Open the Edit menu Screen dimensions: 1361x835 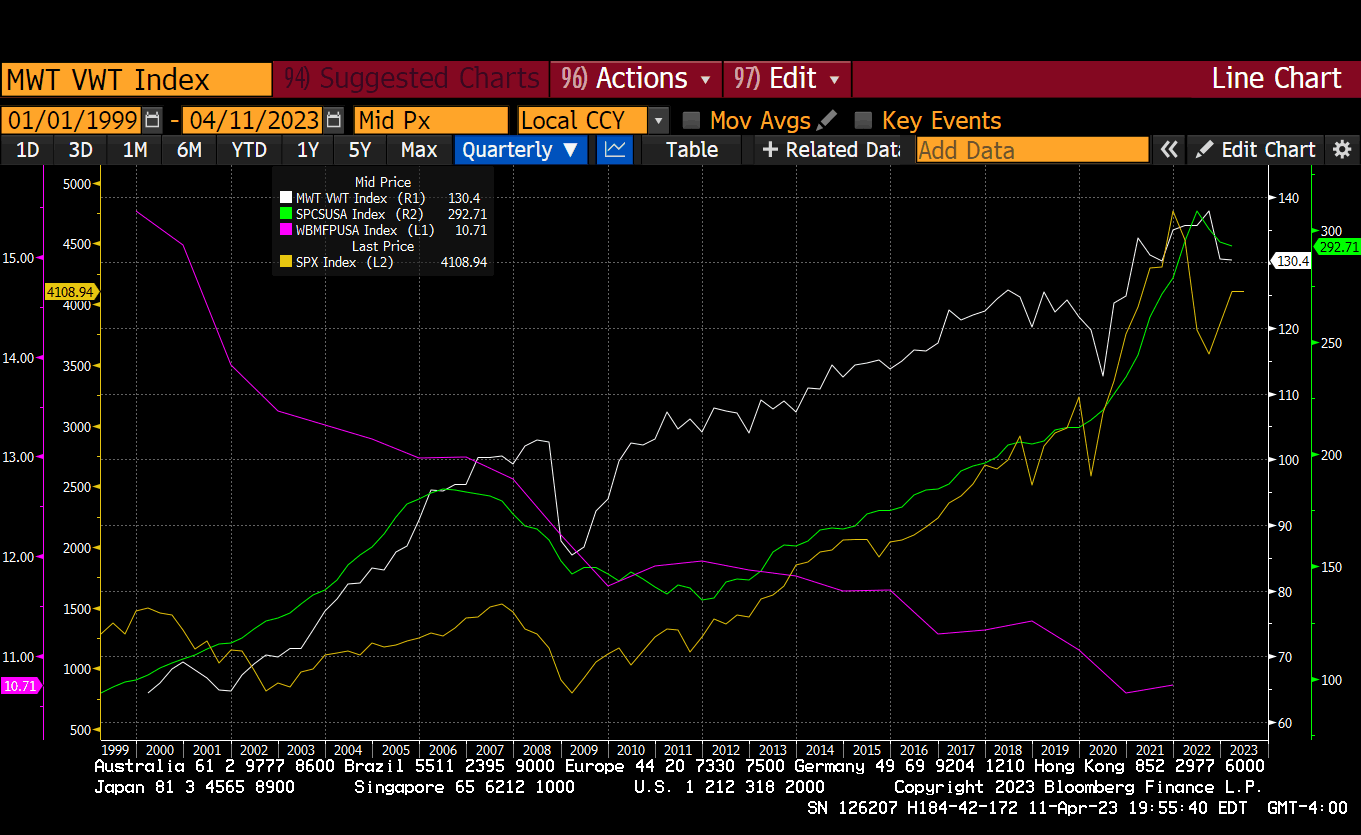[788, 78]
